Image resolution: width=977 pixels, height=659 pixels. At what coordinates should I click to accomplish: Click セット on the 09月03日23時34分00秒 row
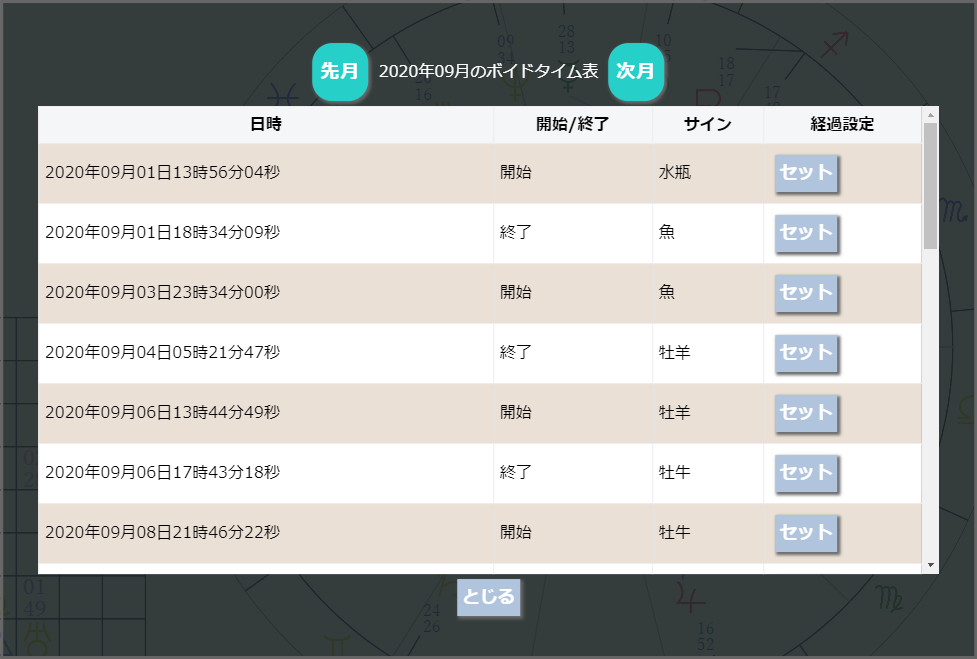[x=806, y=293]
